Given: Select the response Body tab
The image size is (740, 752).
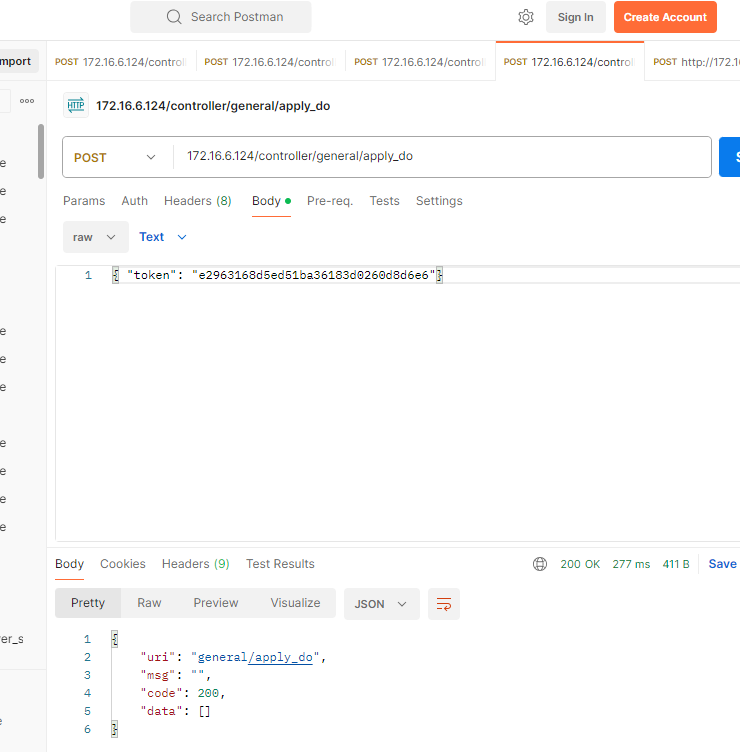Looking at the screenshot, I should click(x=70, y=564).
